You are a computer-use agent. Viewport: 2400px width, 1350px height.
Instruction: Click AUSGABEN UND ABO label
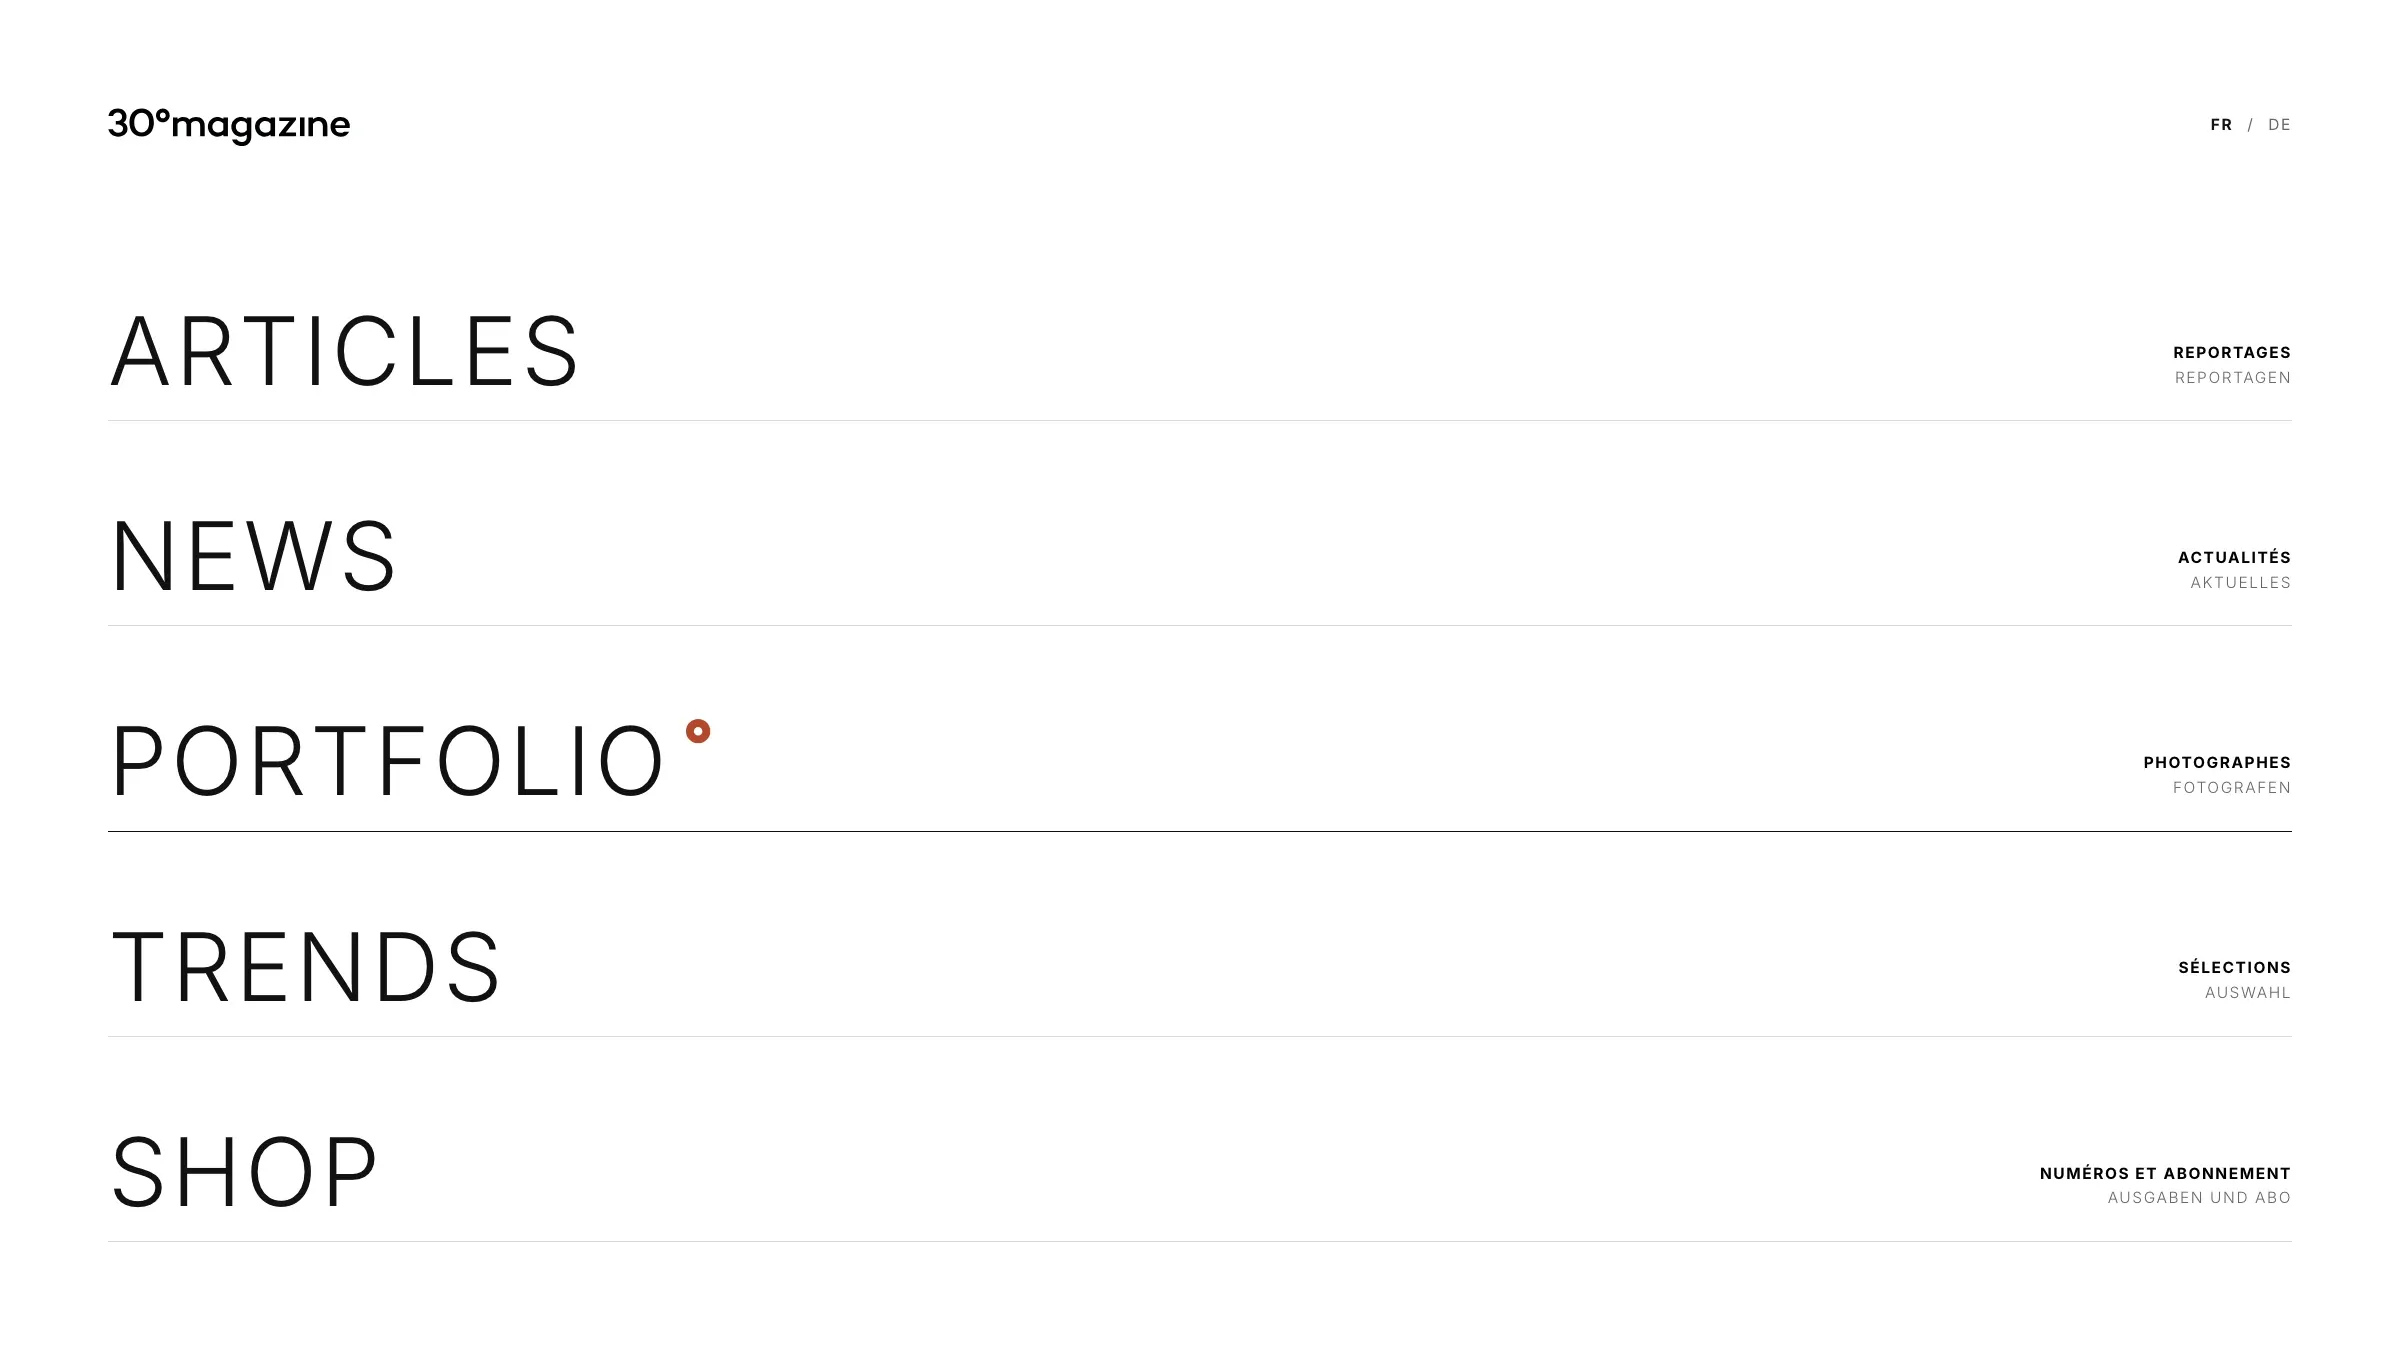(2199, 1198)
